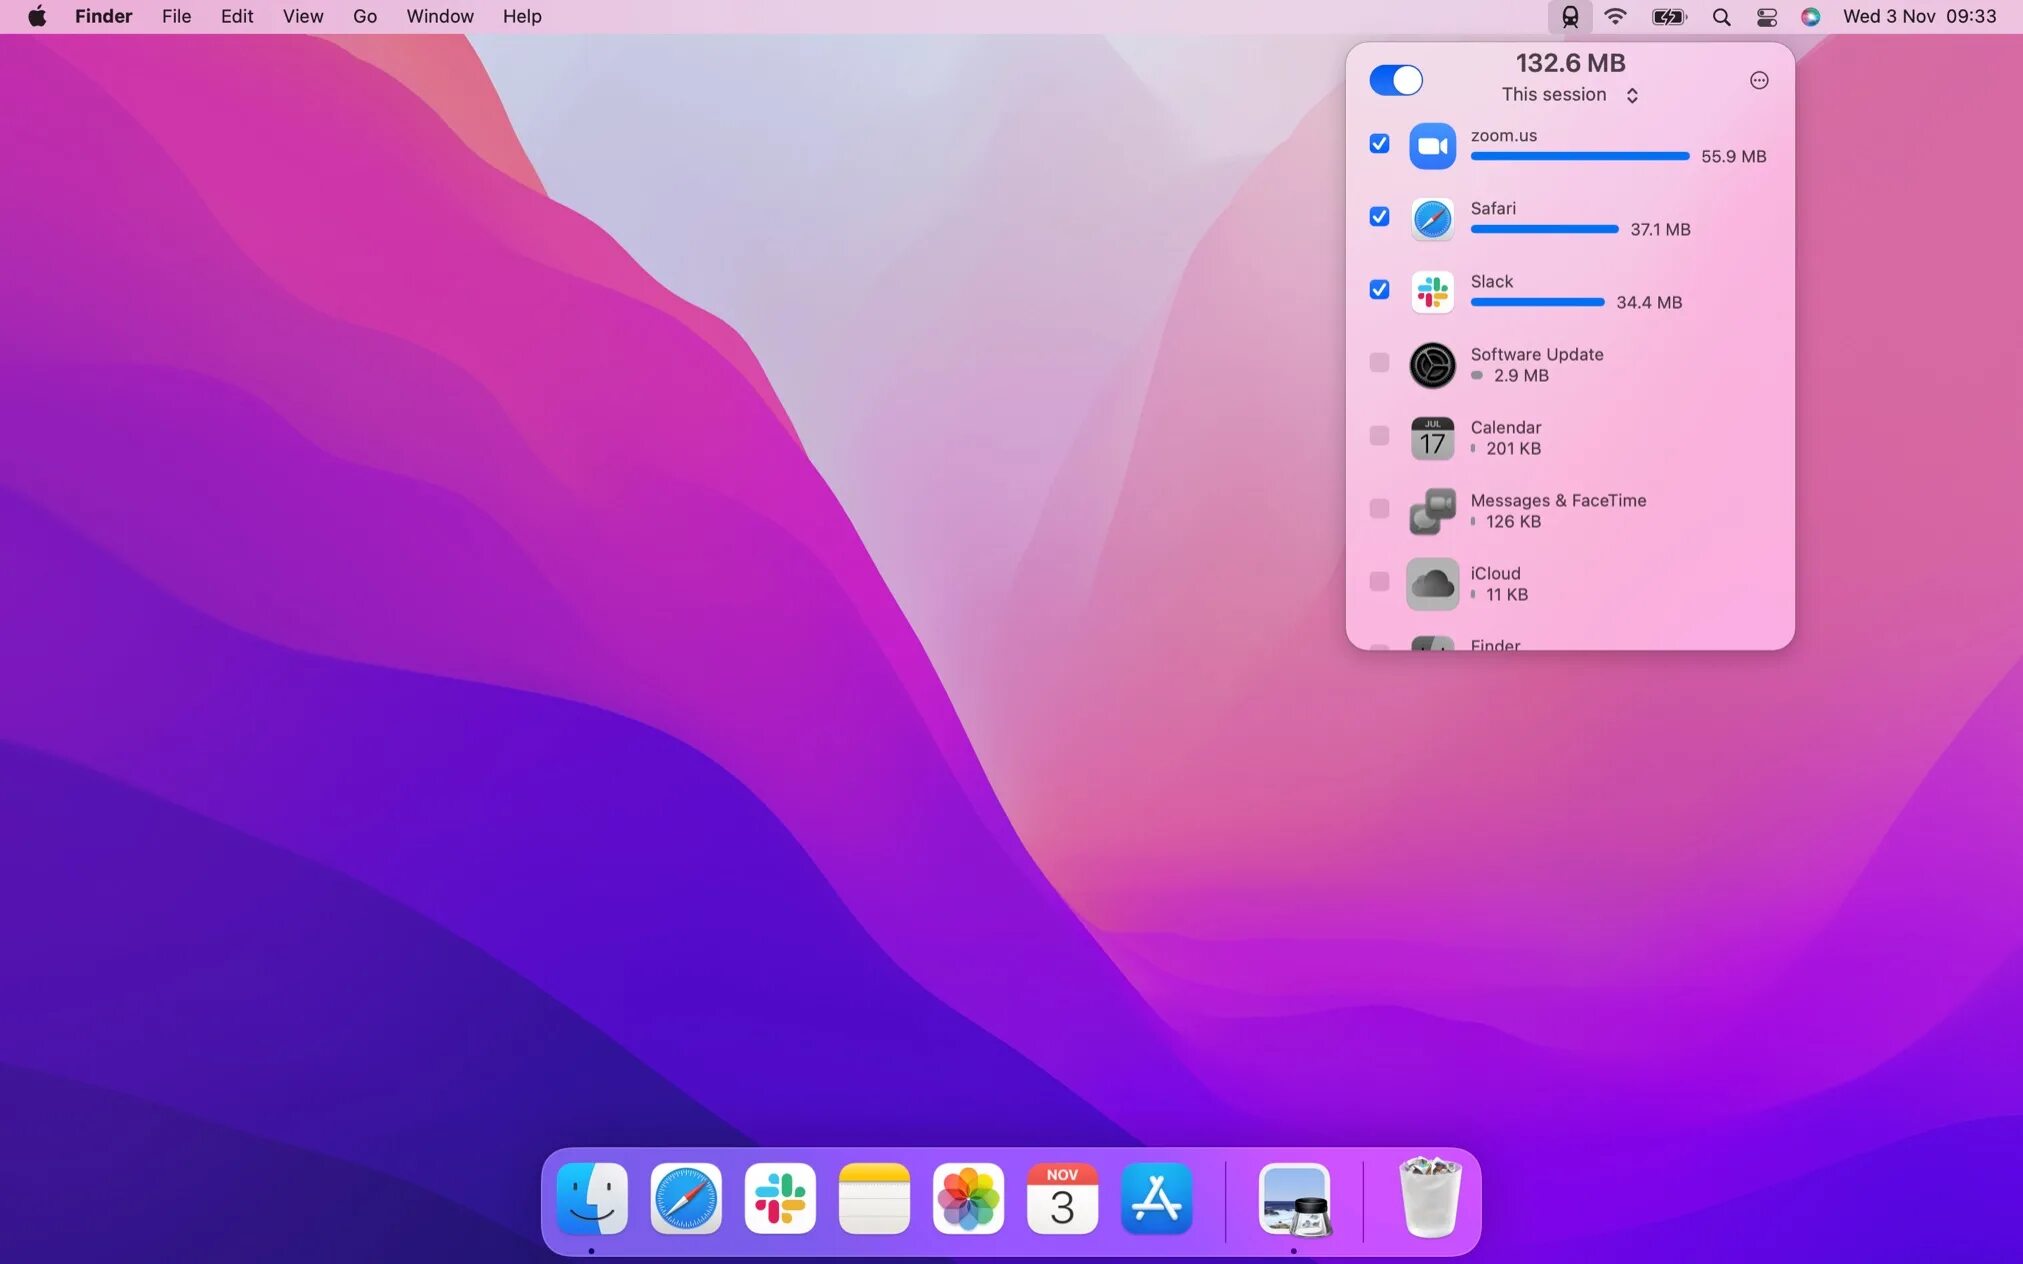Uncheck the Safari data access checkbox

tap(1379, 217)
